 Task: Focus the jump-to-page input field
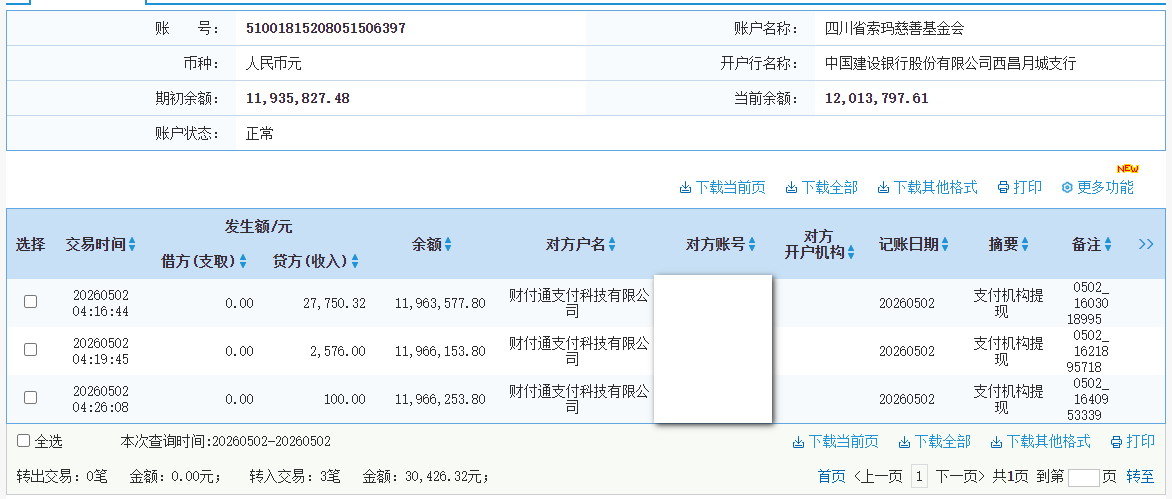(1084, 477)
